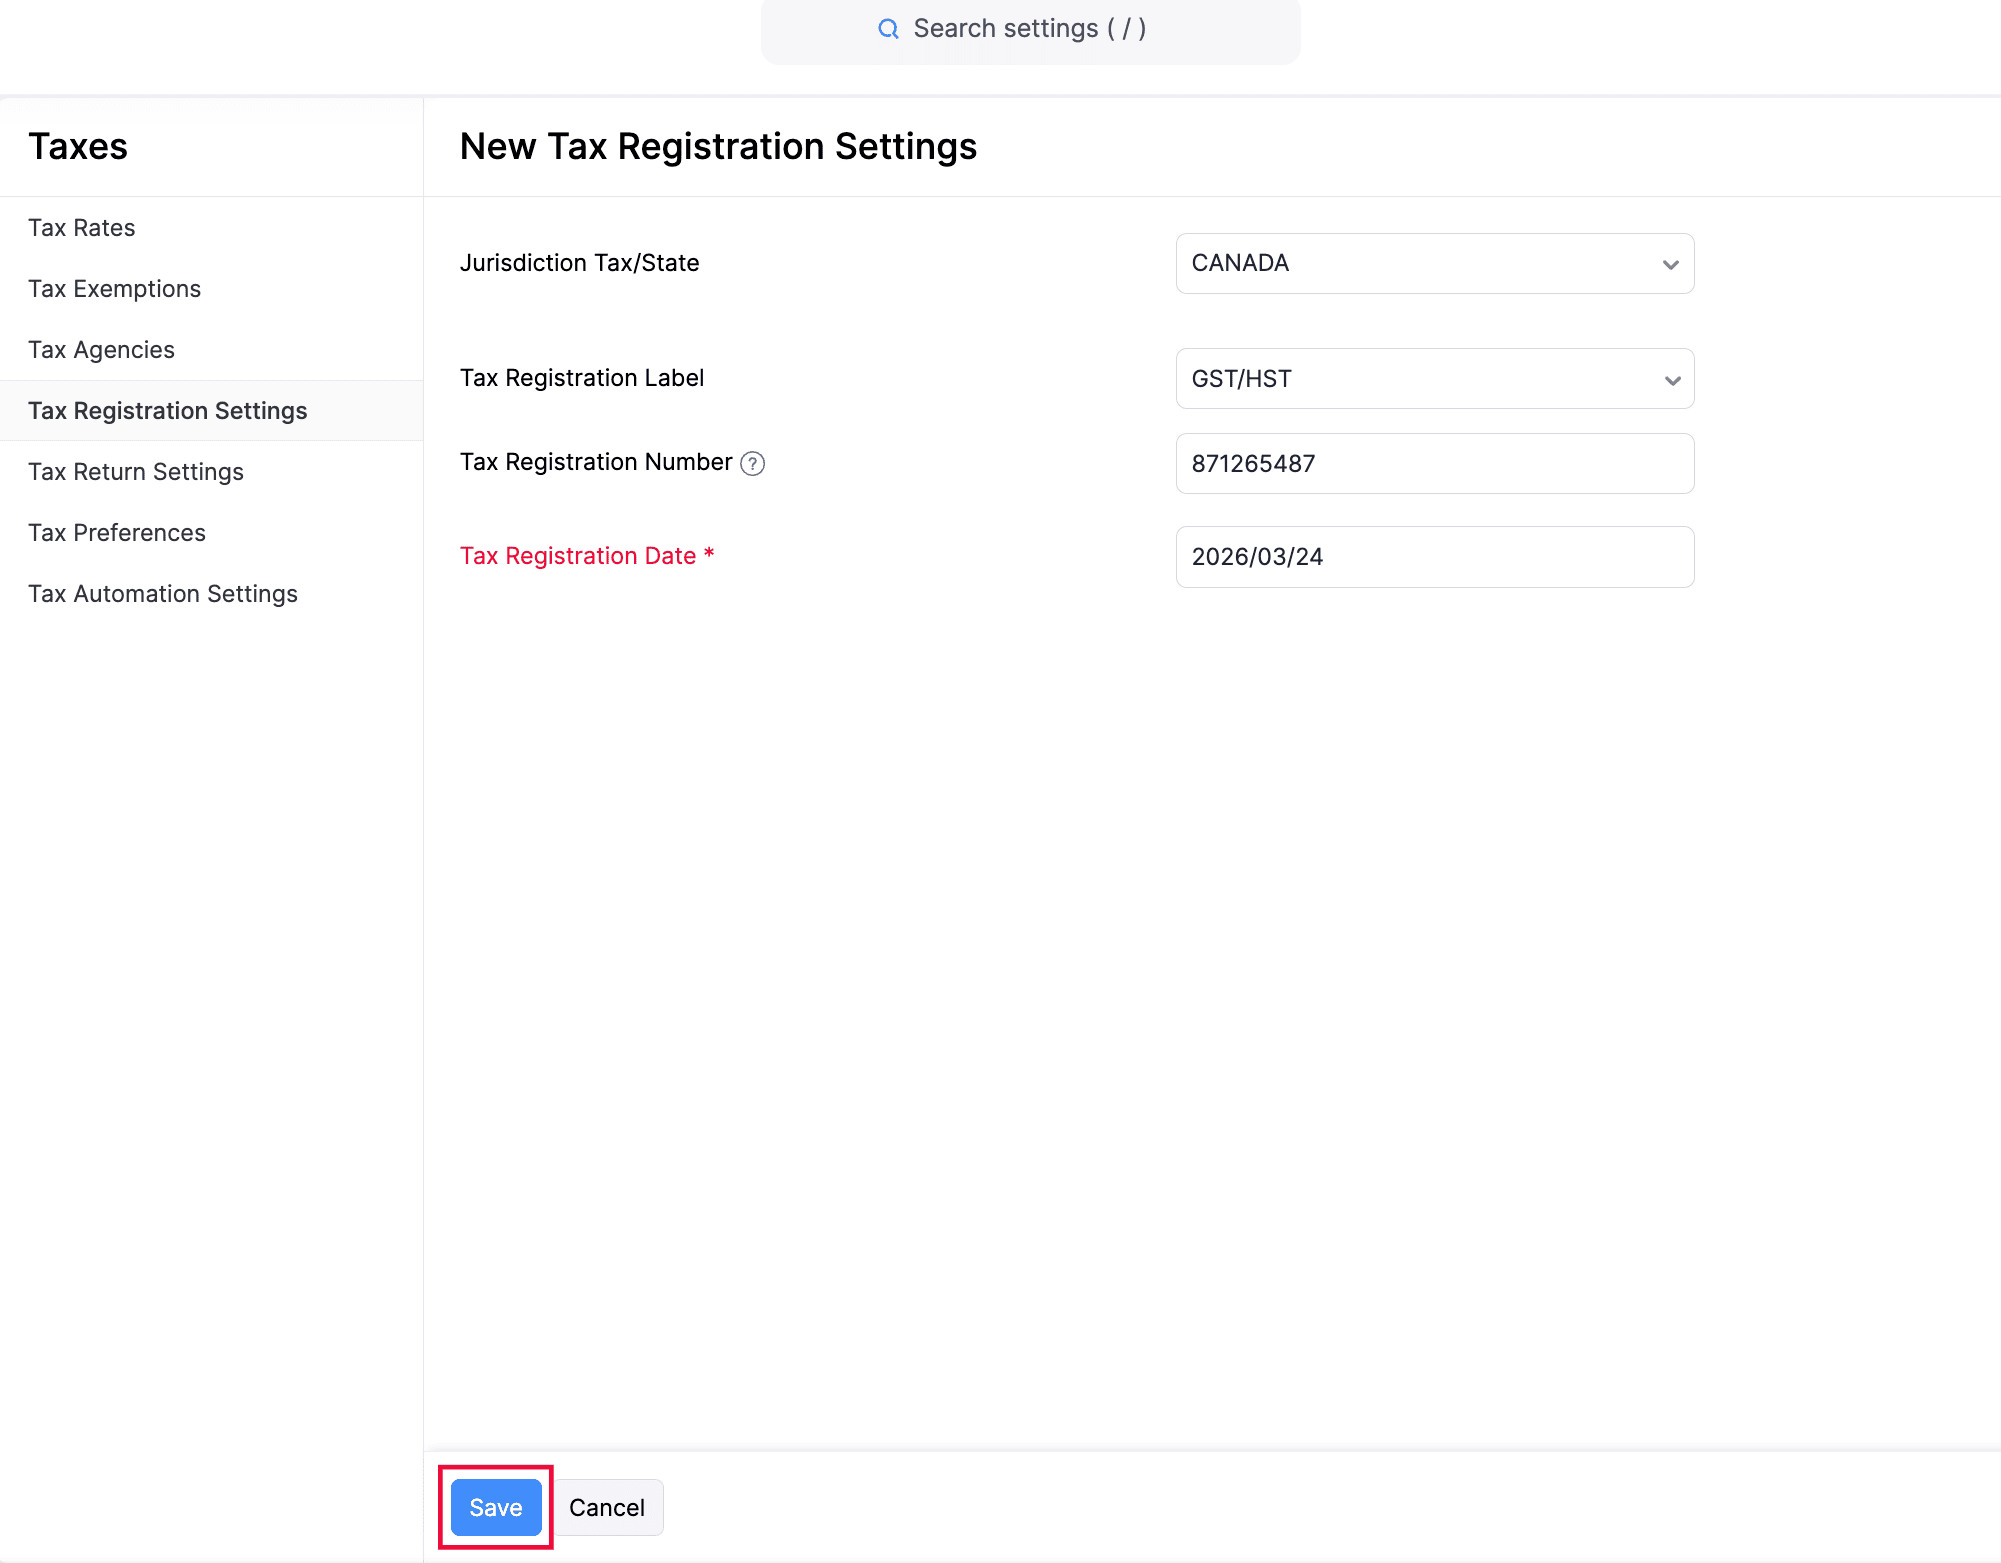Open Tax Return Settings
This screenshot has width=2001, height=1563.
point(136,472)
